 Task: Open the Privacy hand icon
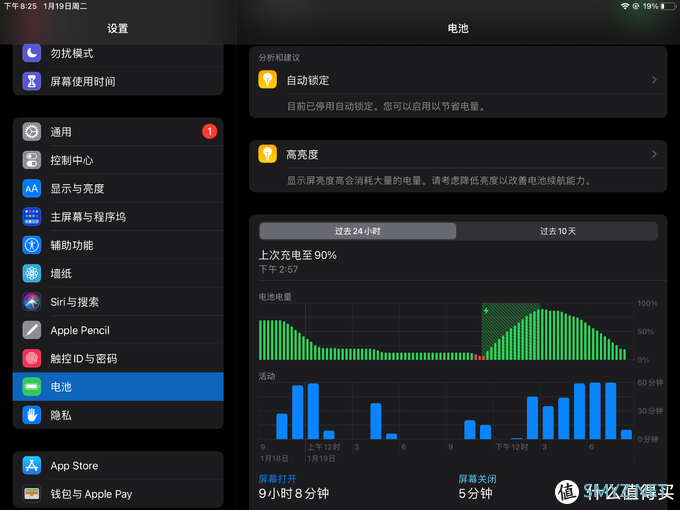32,415
